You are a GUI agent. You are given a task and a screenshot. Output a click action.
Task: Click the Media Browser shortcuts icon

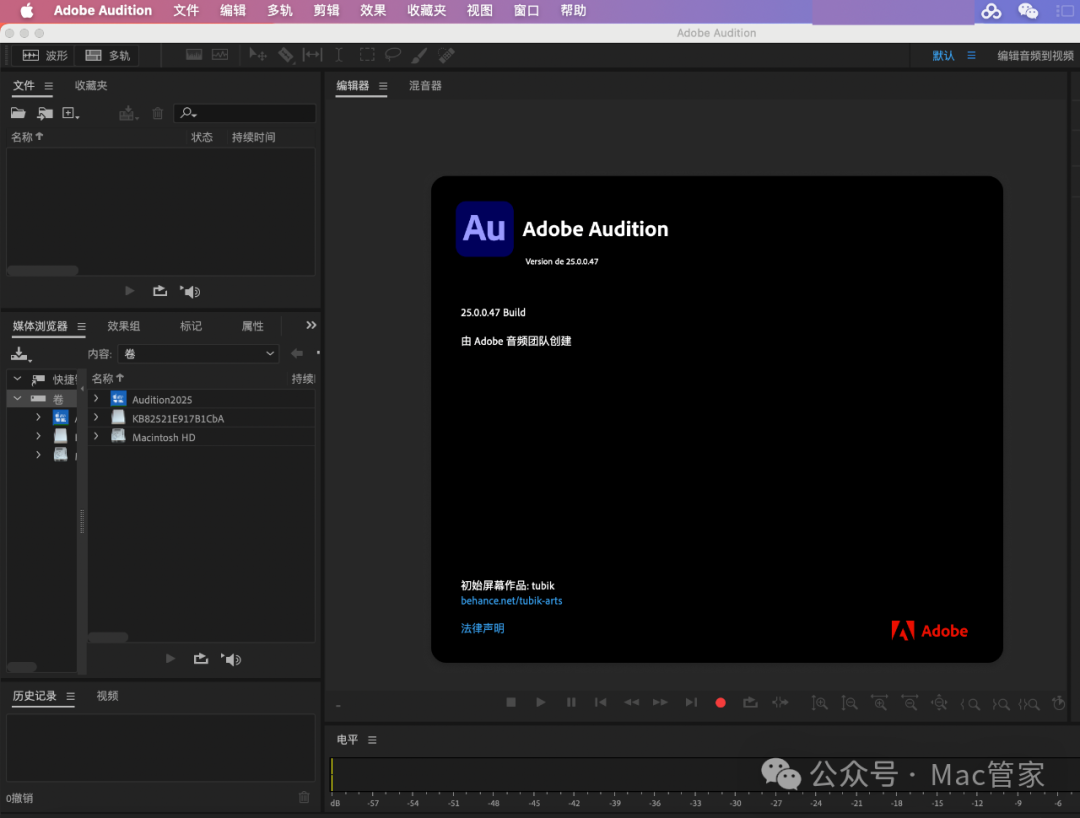21,354
